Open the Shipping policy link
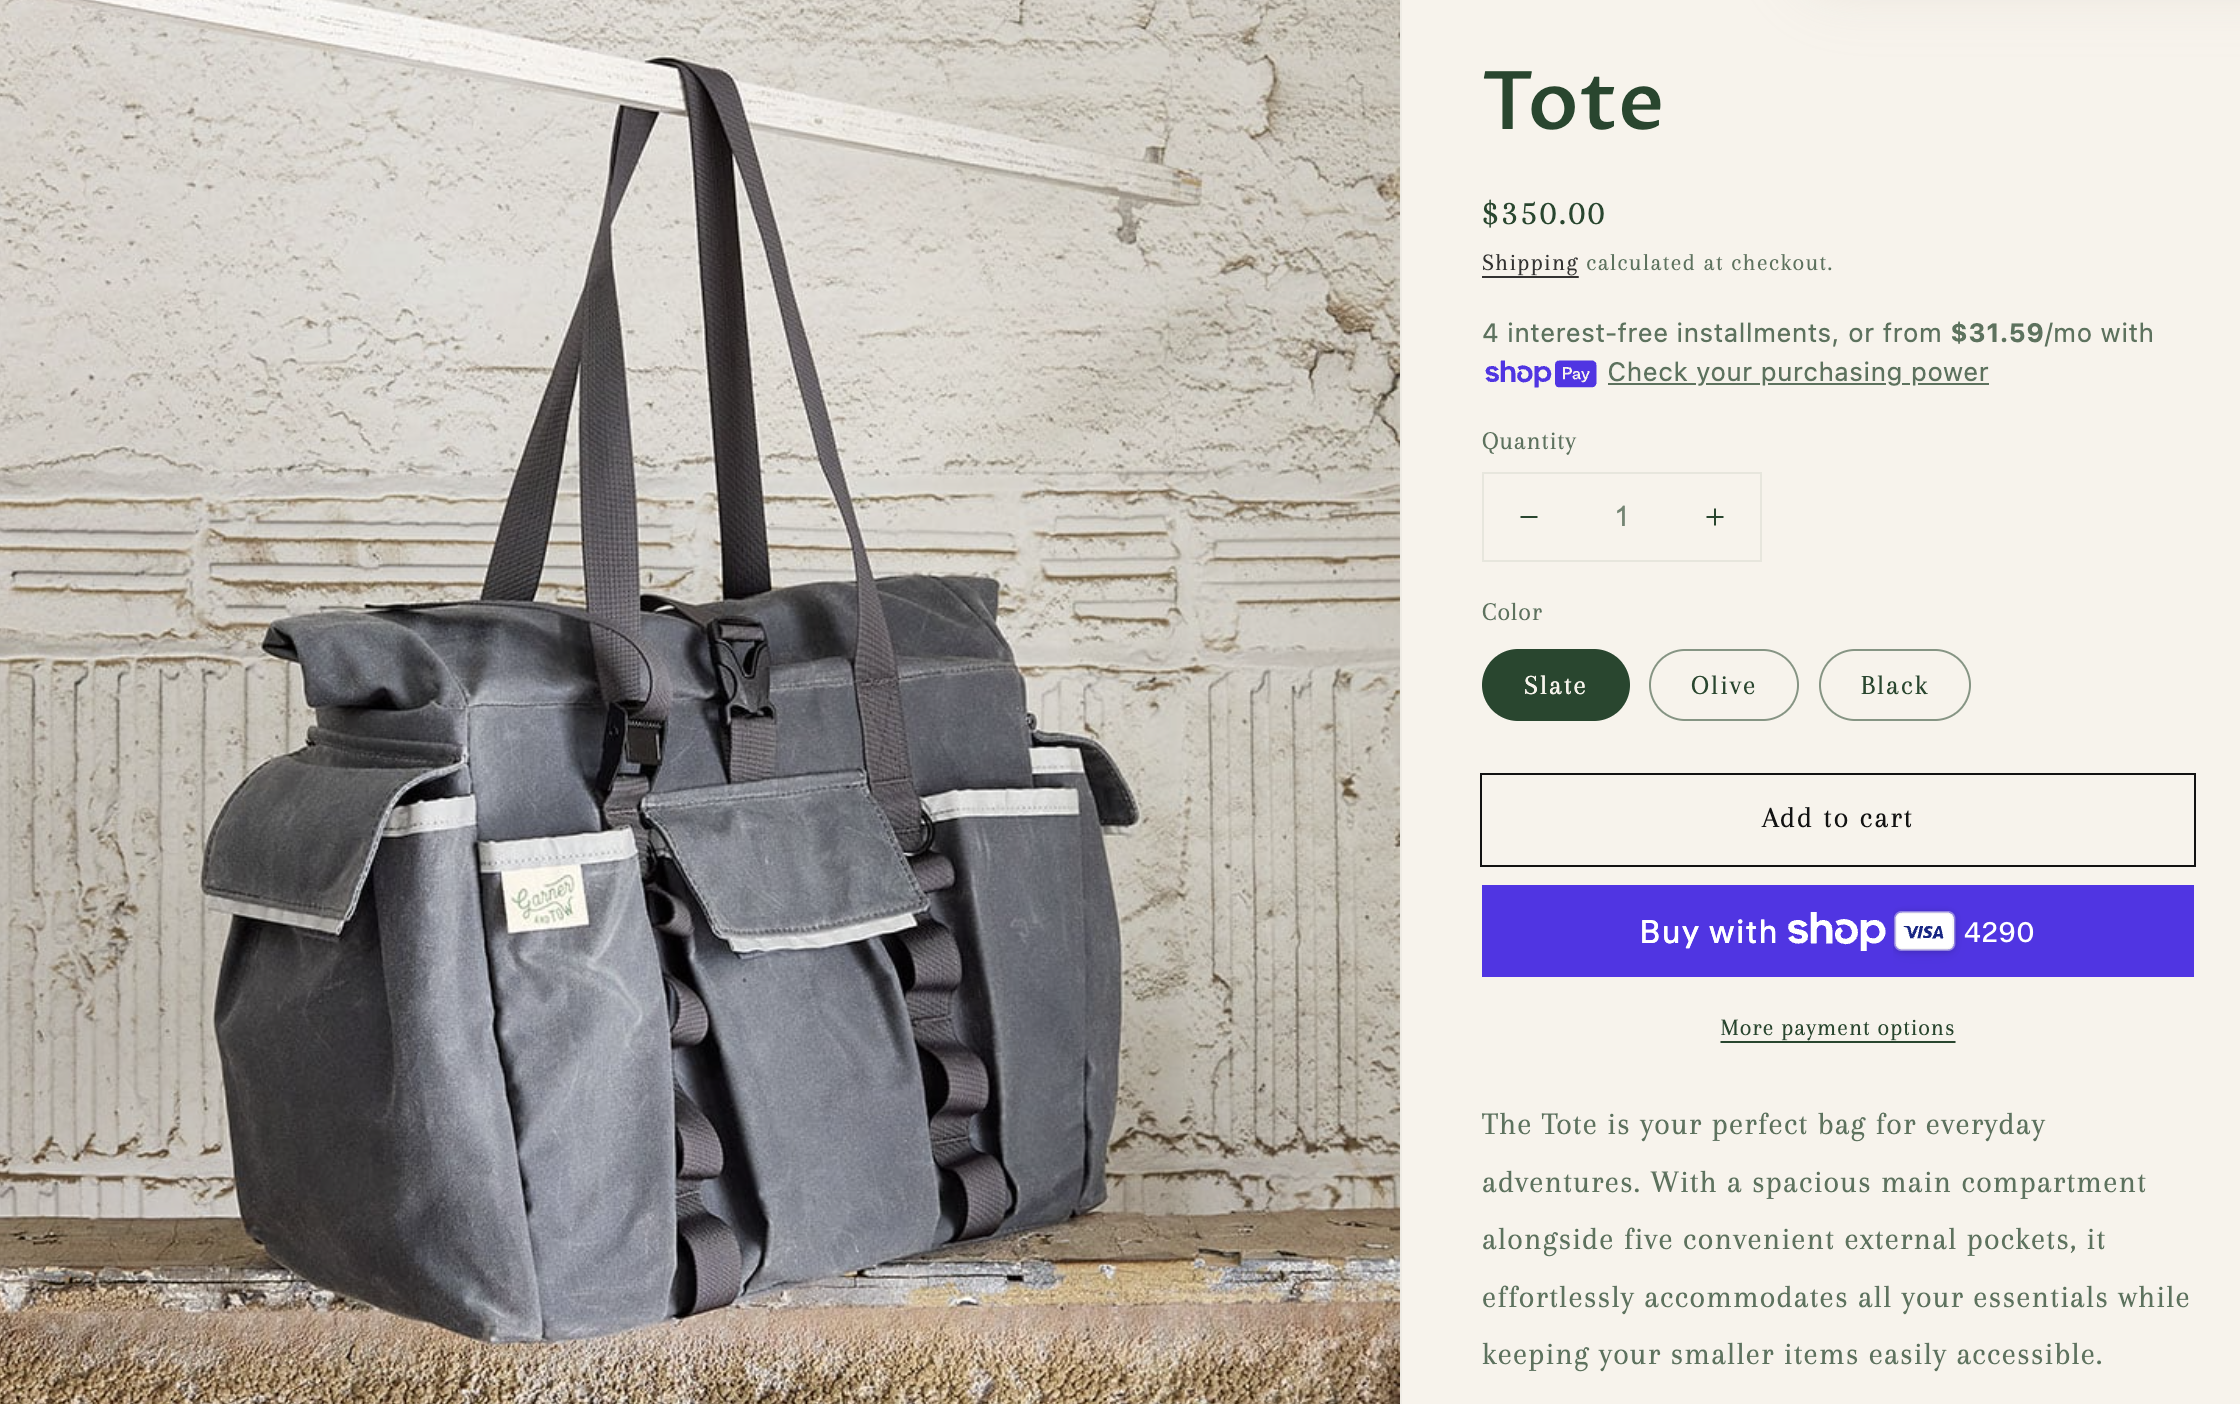 click(x=1530, y=263)
